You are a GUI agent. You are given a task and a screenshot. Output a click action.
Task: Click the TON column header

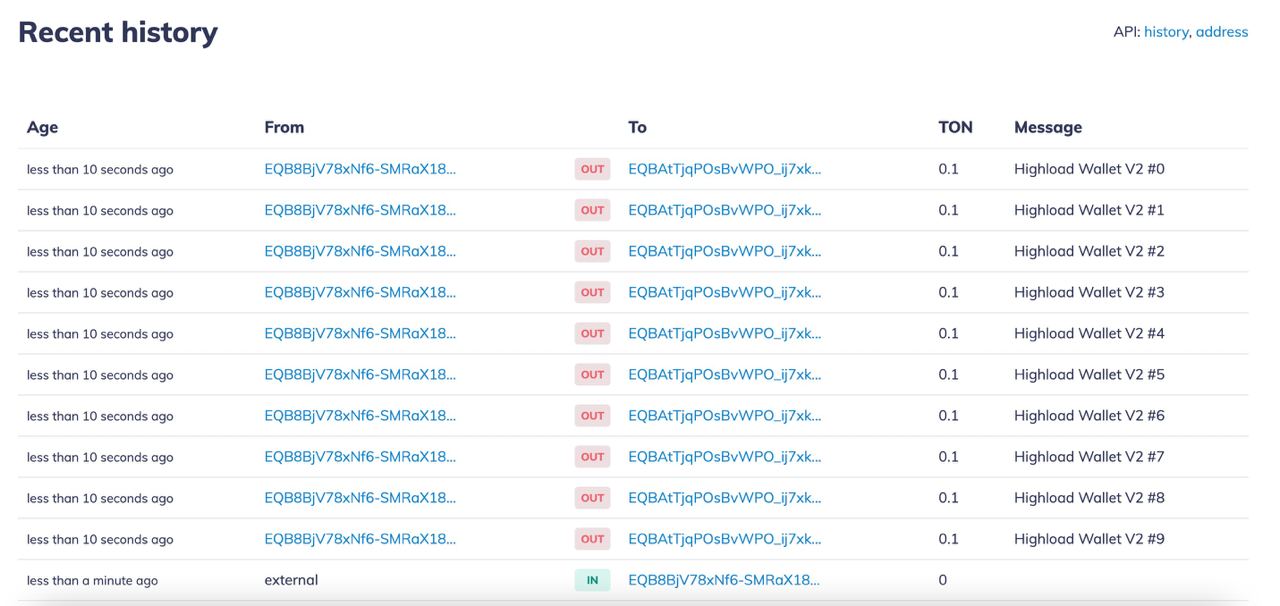click(x=955, y=127)
